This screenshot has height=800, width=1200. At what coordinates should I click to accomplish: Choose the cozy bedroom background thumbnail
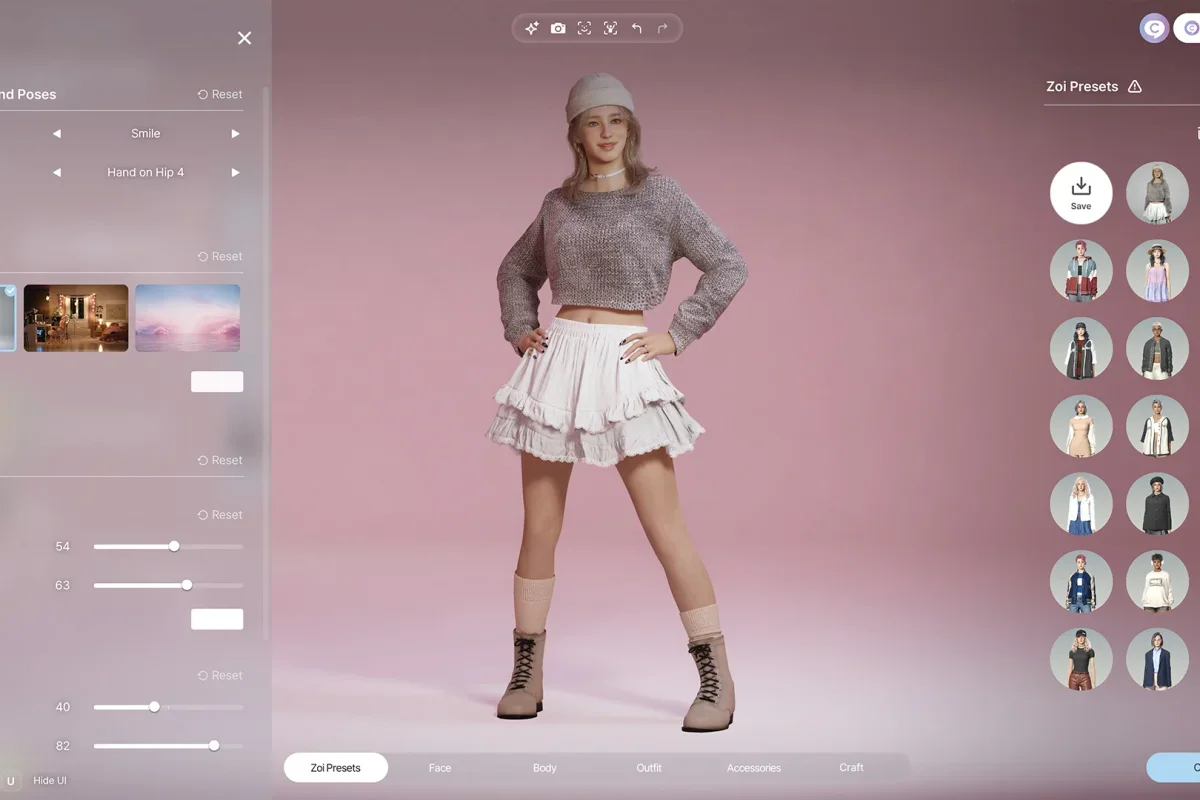(x=76, y=318)
